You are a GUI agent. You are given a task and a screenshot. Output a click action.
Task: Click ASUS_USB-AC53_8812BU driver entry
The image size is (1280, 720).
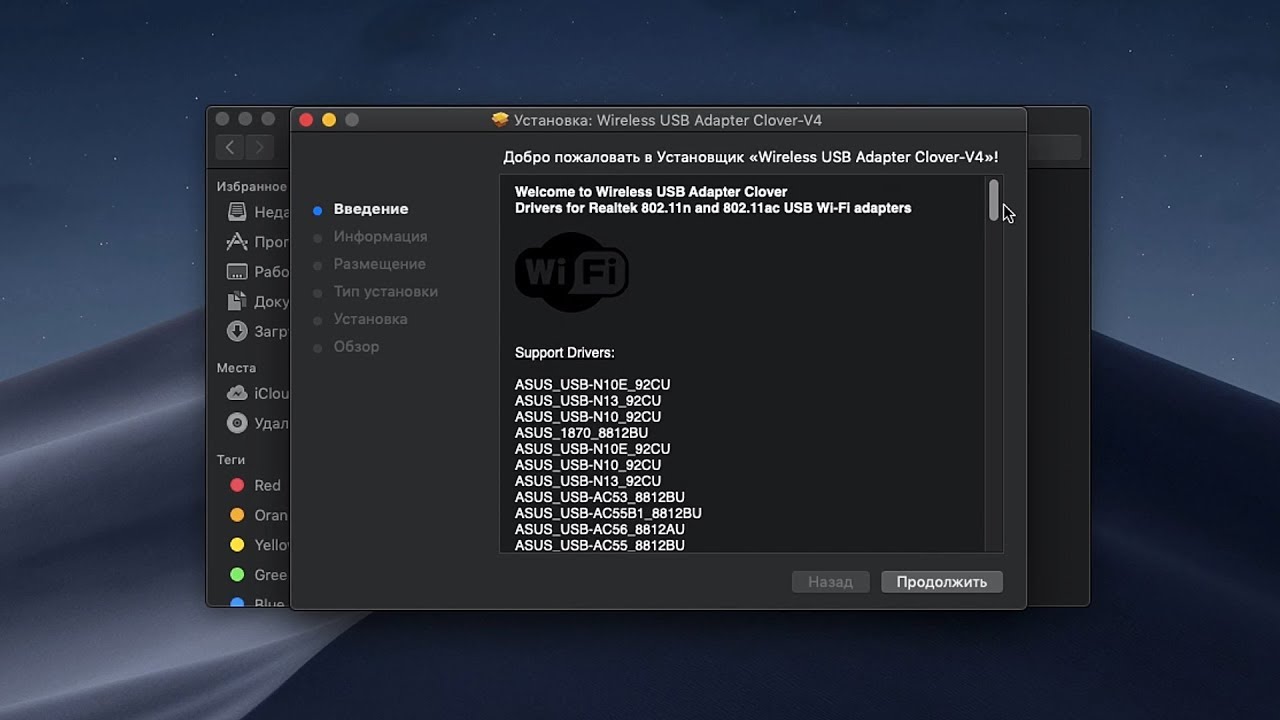click(x=600, y=497)
